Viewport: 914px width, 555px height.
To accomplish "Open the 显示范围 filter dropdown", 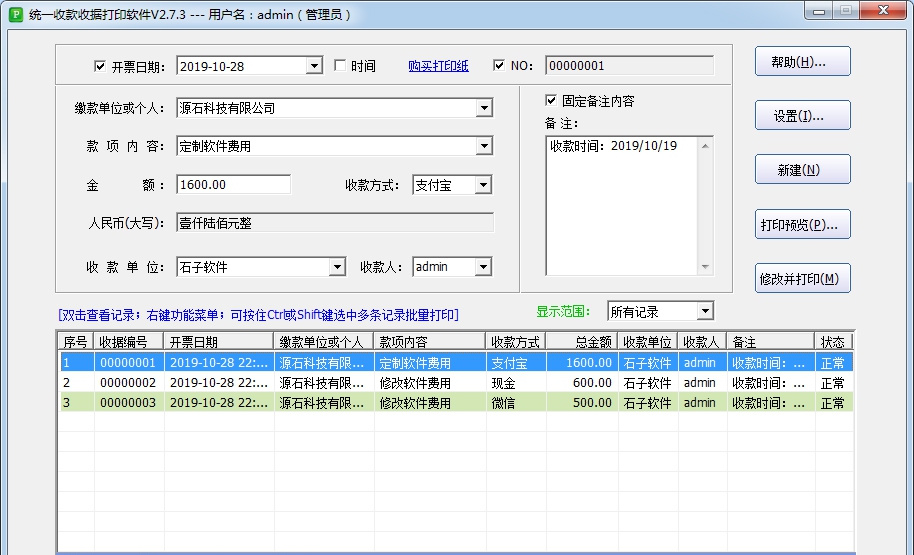I will tap(704, 312).
